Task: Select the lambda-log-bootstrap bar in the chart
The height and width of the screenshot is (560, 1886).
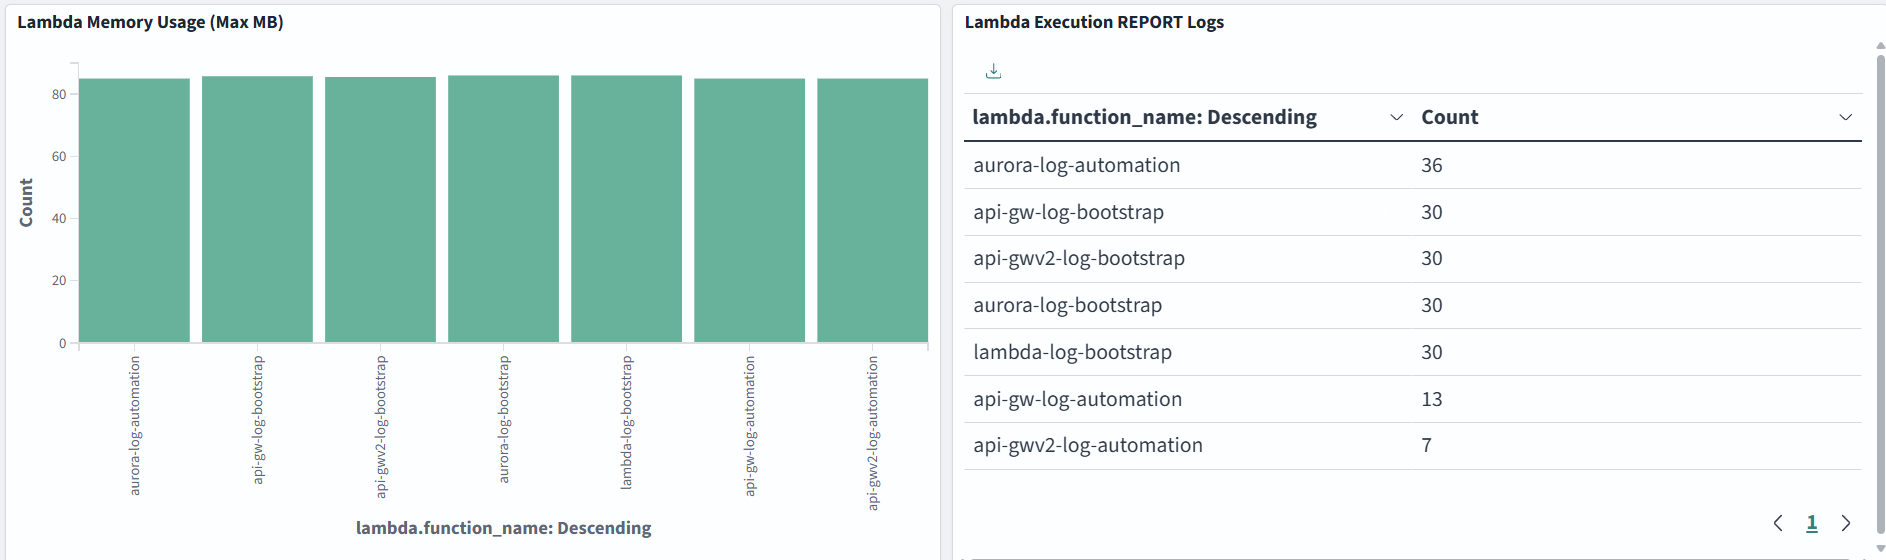Action: tap(626, 210)
